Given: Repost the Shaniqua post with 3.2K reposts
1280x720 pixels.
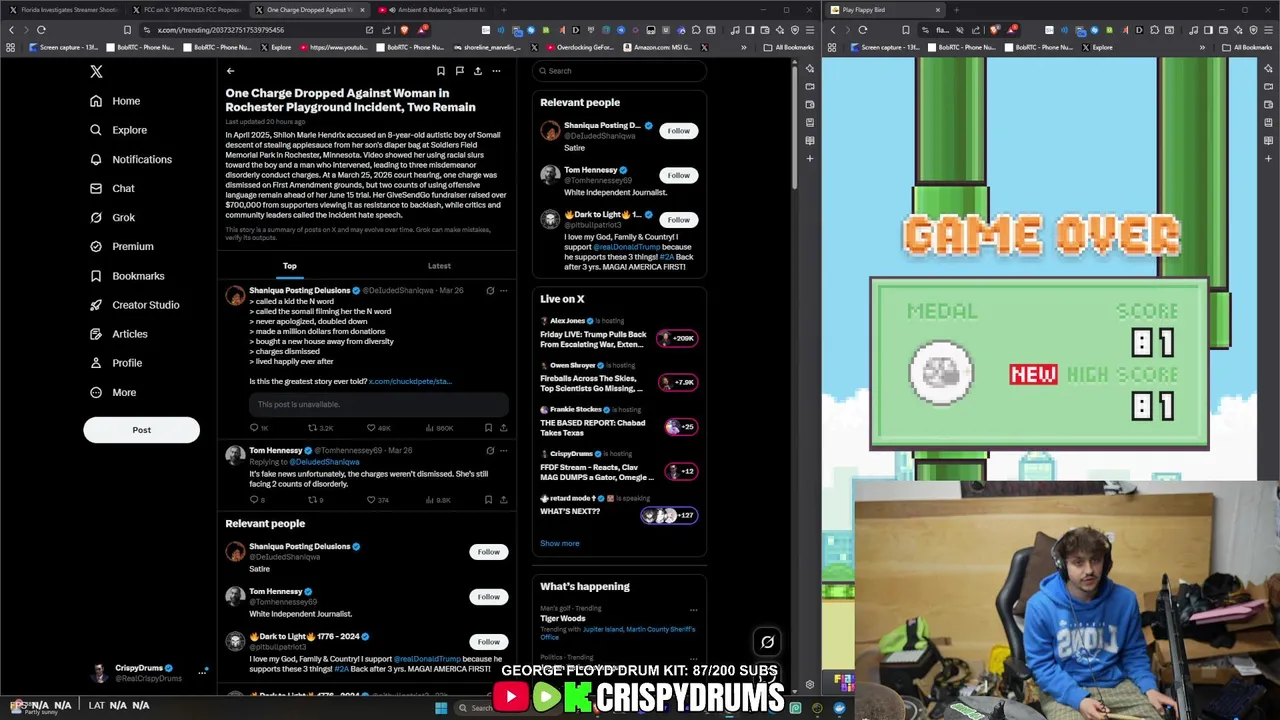Looking at the screenshot, I should click(320, 428).
